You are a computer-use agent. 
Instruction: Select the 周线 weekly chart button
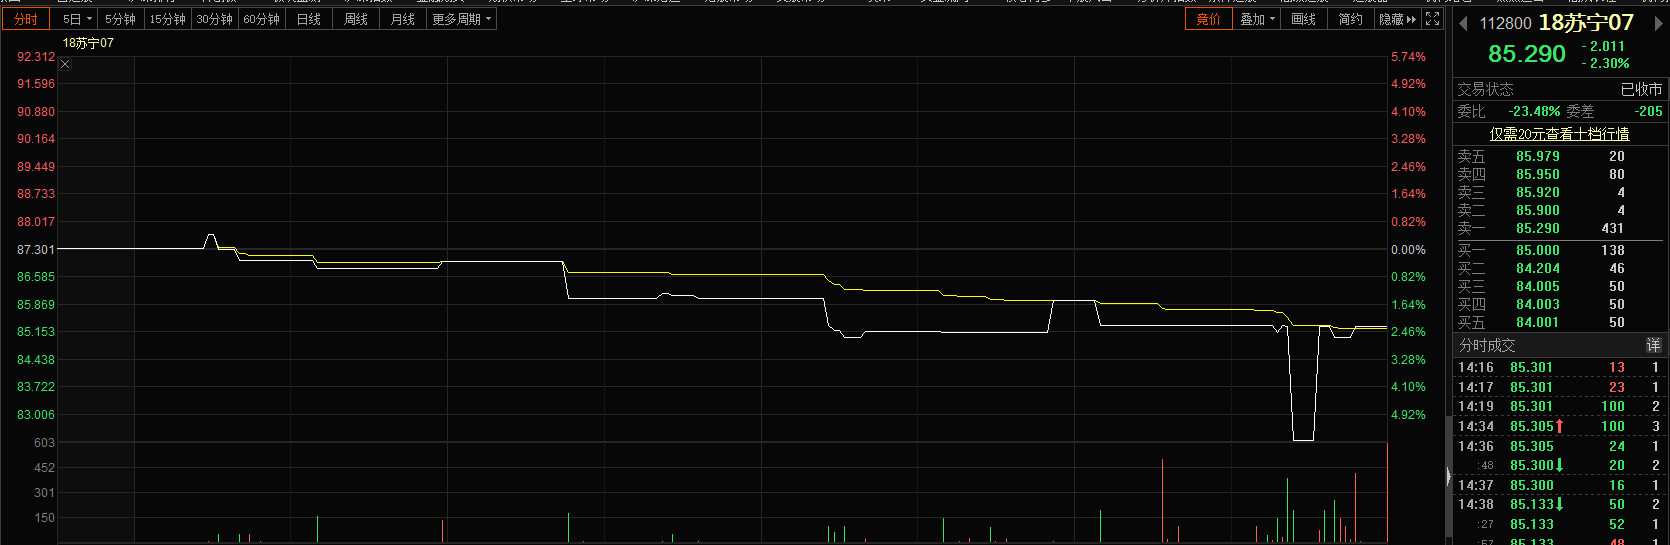pyautogui.click(x=356, y=19)
